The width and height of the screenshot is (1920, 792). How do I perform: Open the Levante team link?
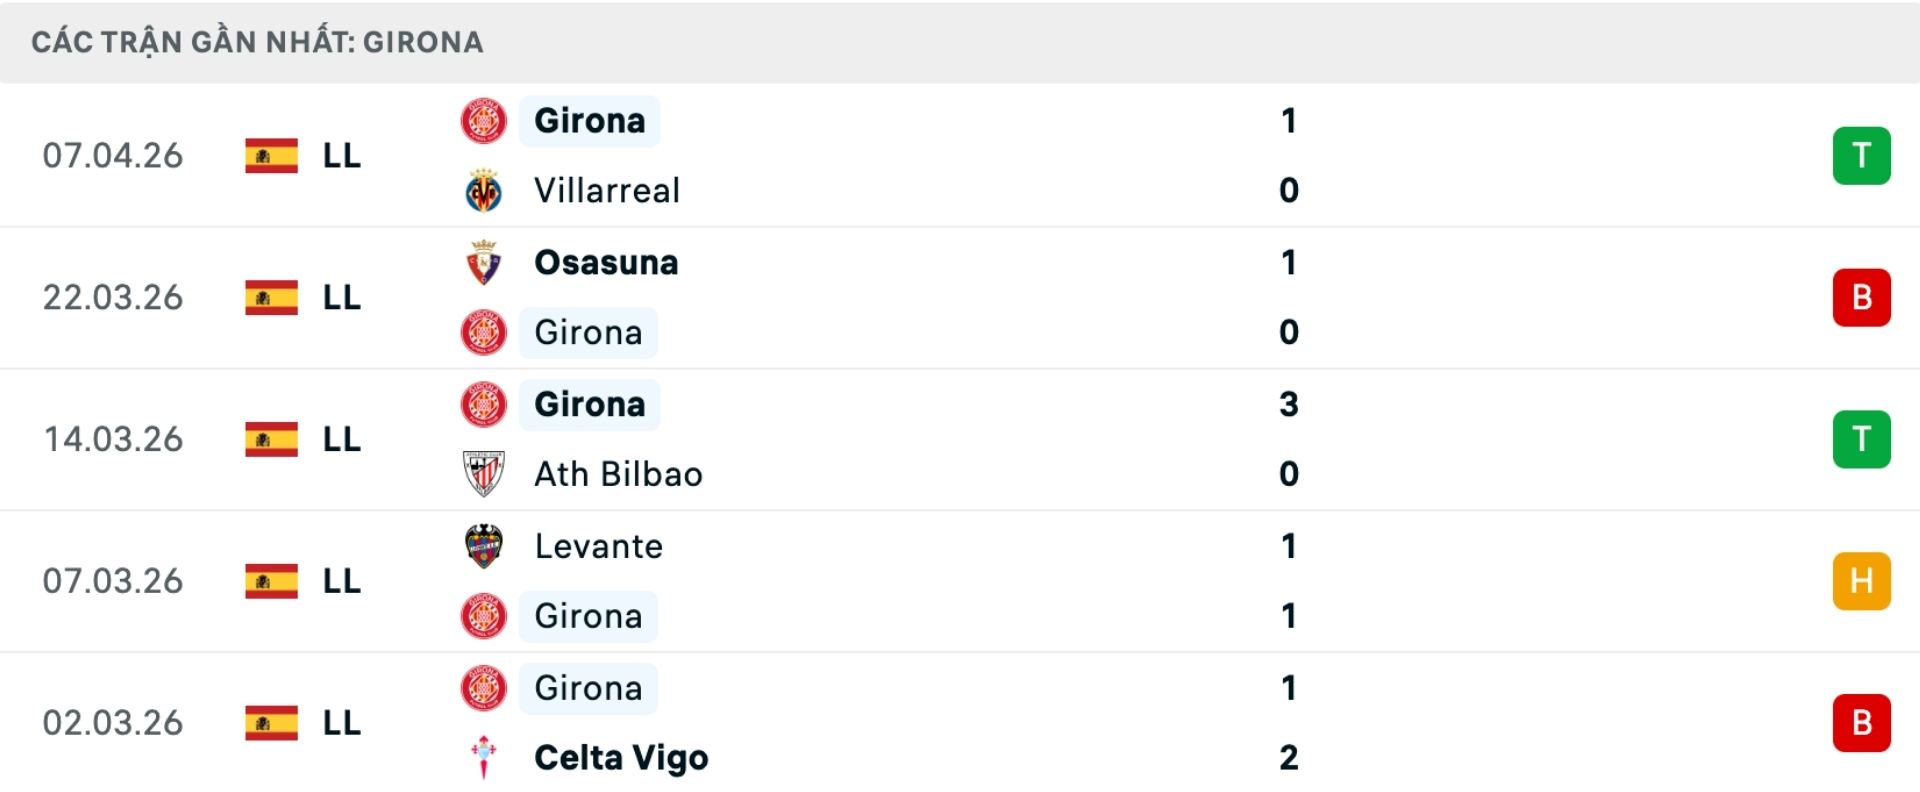point(598,546)
